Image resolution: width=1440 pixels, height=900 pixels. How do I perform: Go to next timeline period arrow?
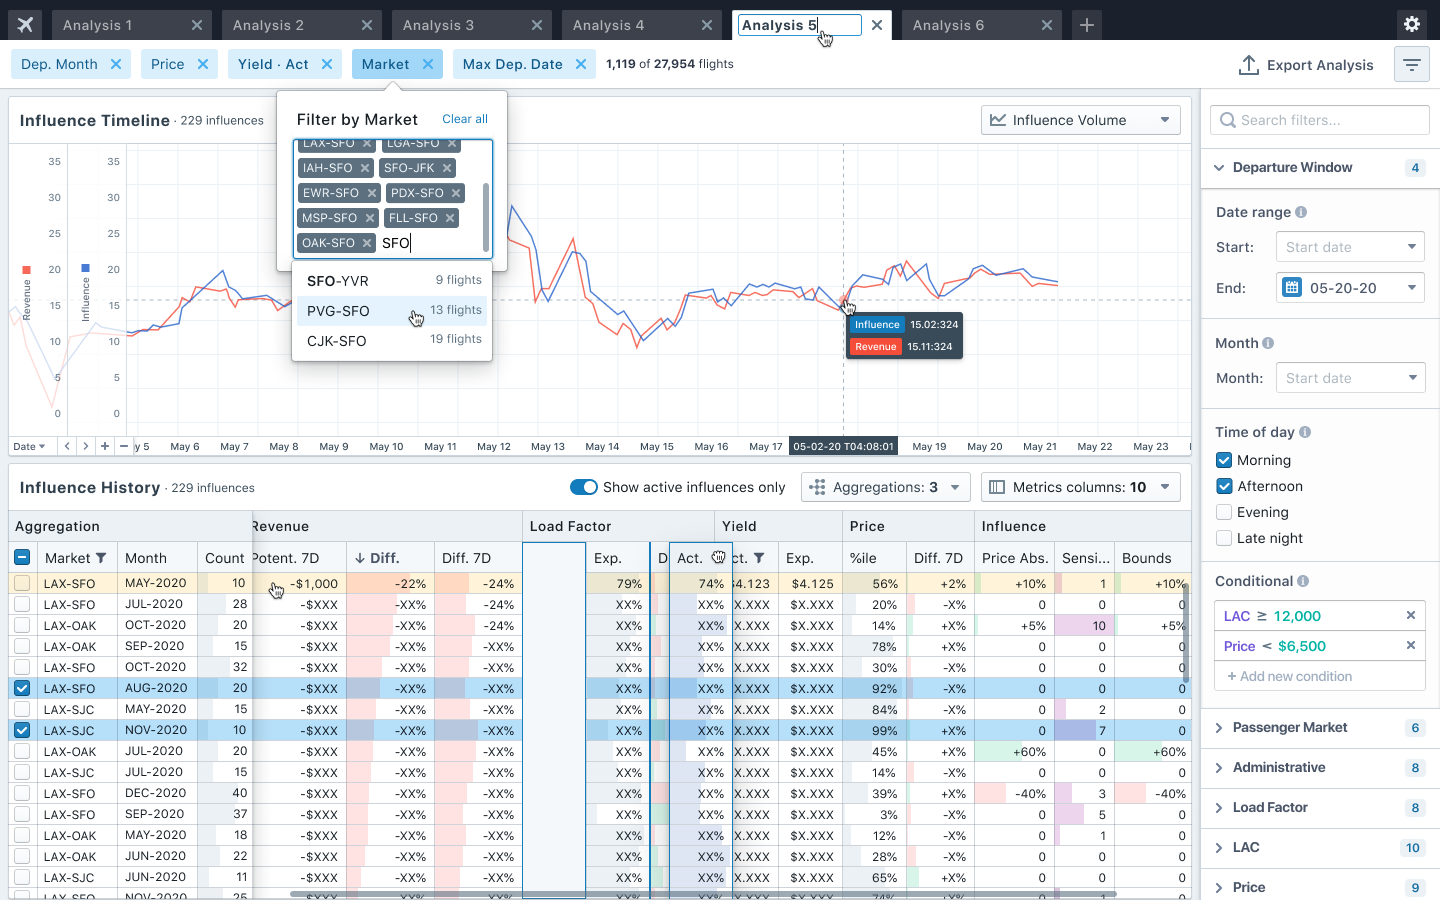pyautogui.click(x=86, y=446)
